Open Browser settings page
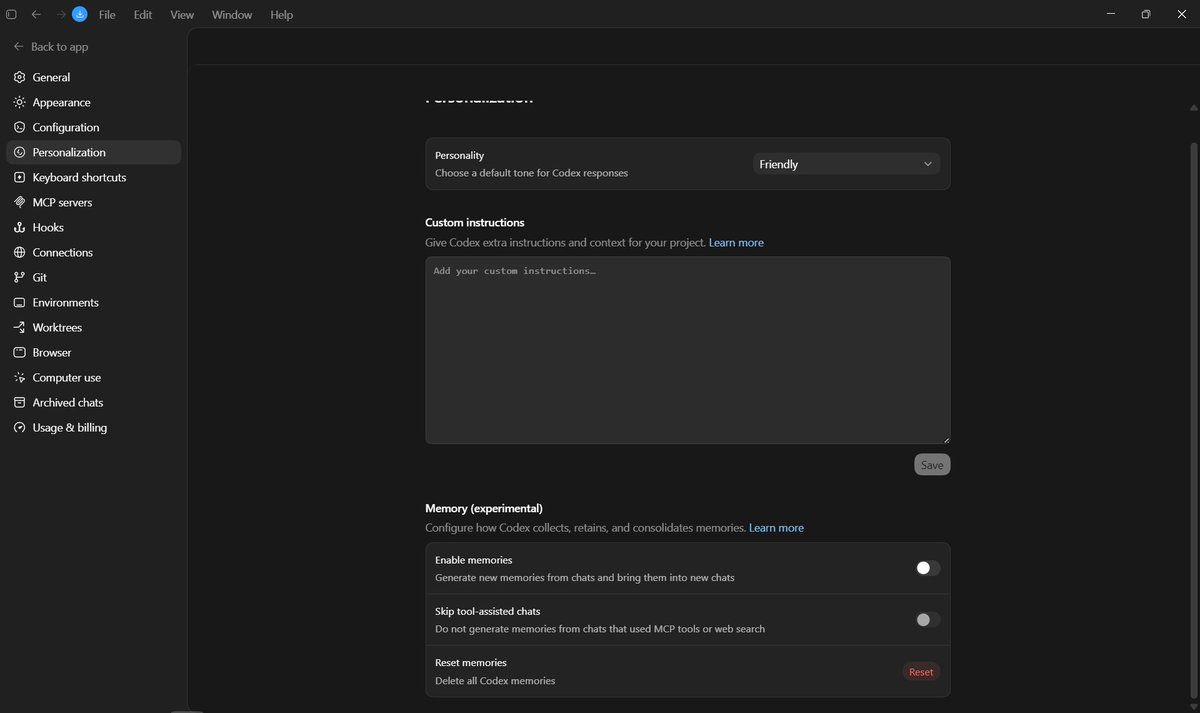The height and width of the screenshot is (713, 1200). point(93,352)
